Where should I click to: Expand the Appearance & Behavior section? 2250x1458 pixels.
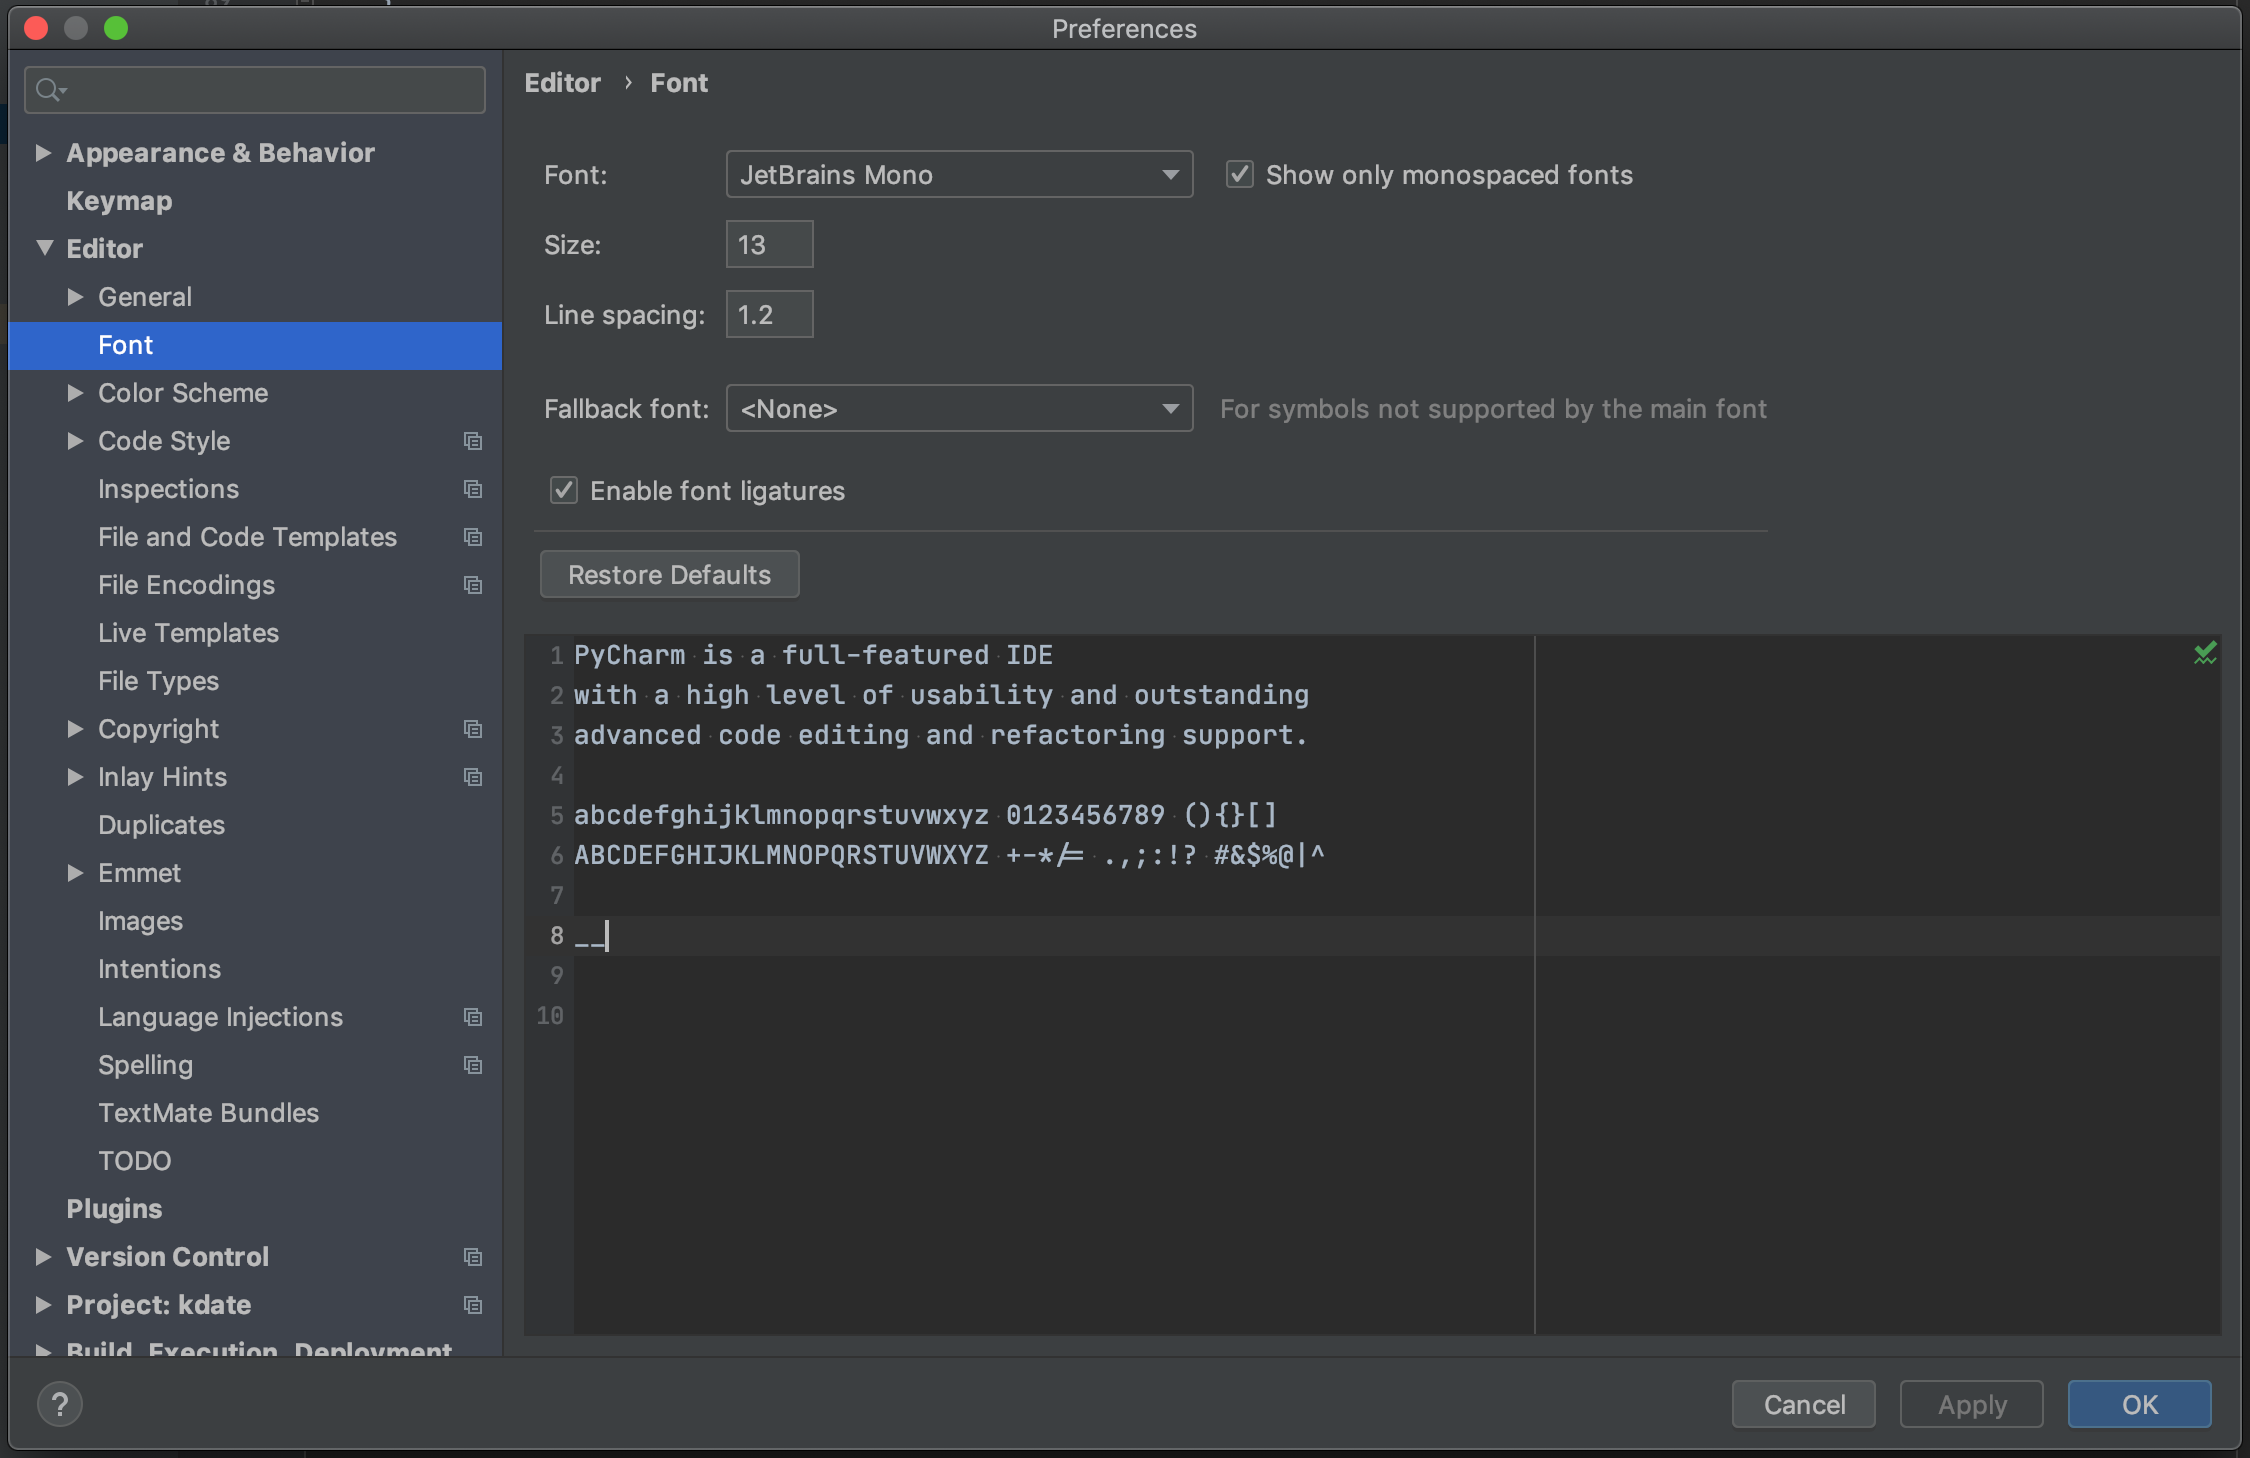coord(43,152)
